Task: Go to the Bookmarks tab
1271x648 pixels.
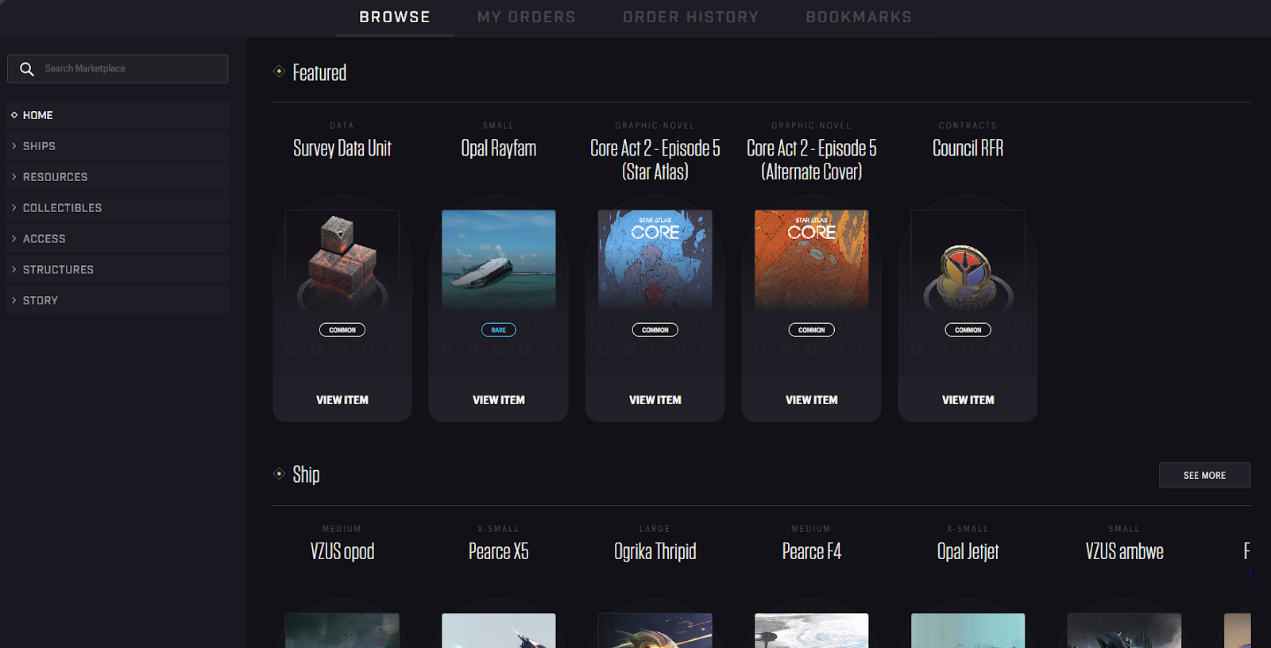Action: coord(858,17)
